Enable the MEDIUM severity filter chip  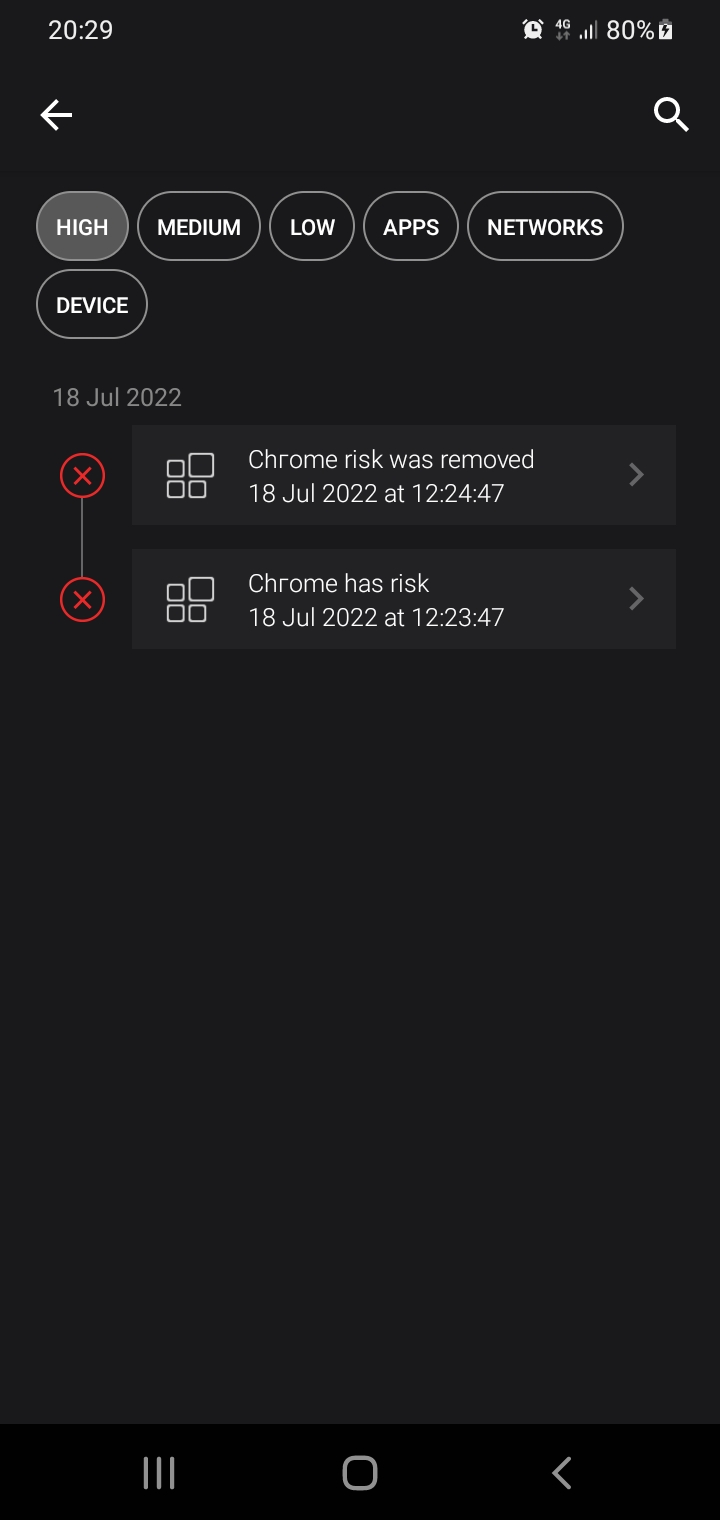pyautogui.click(x=199, y=227)
